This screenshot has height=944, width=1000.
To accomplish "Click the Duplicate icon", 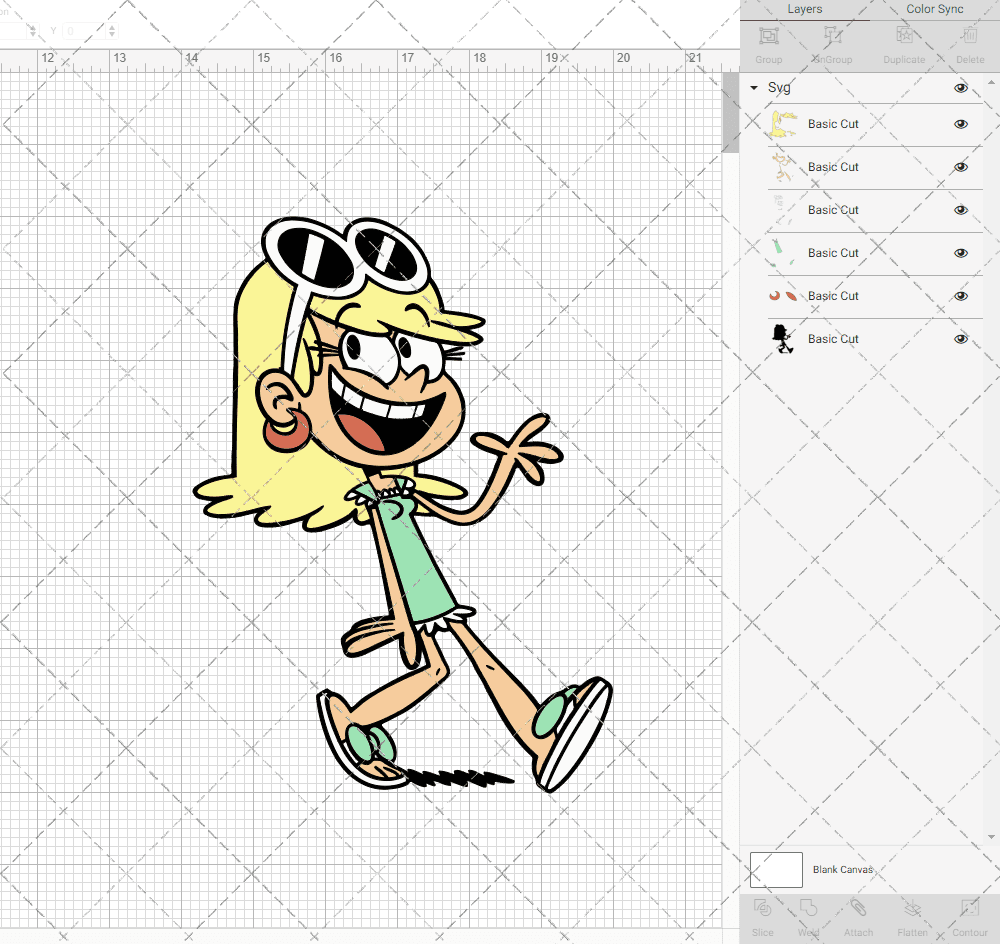I will (x=904, y=36).
